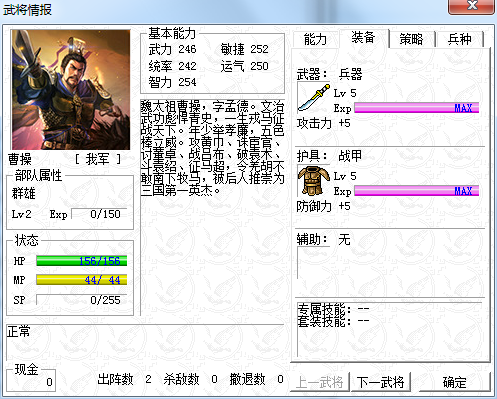
Task: Confirm with the 确定 button
Action: [x=455, y=381]
